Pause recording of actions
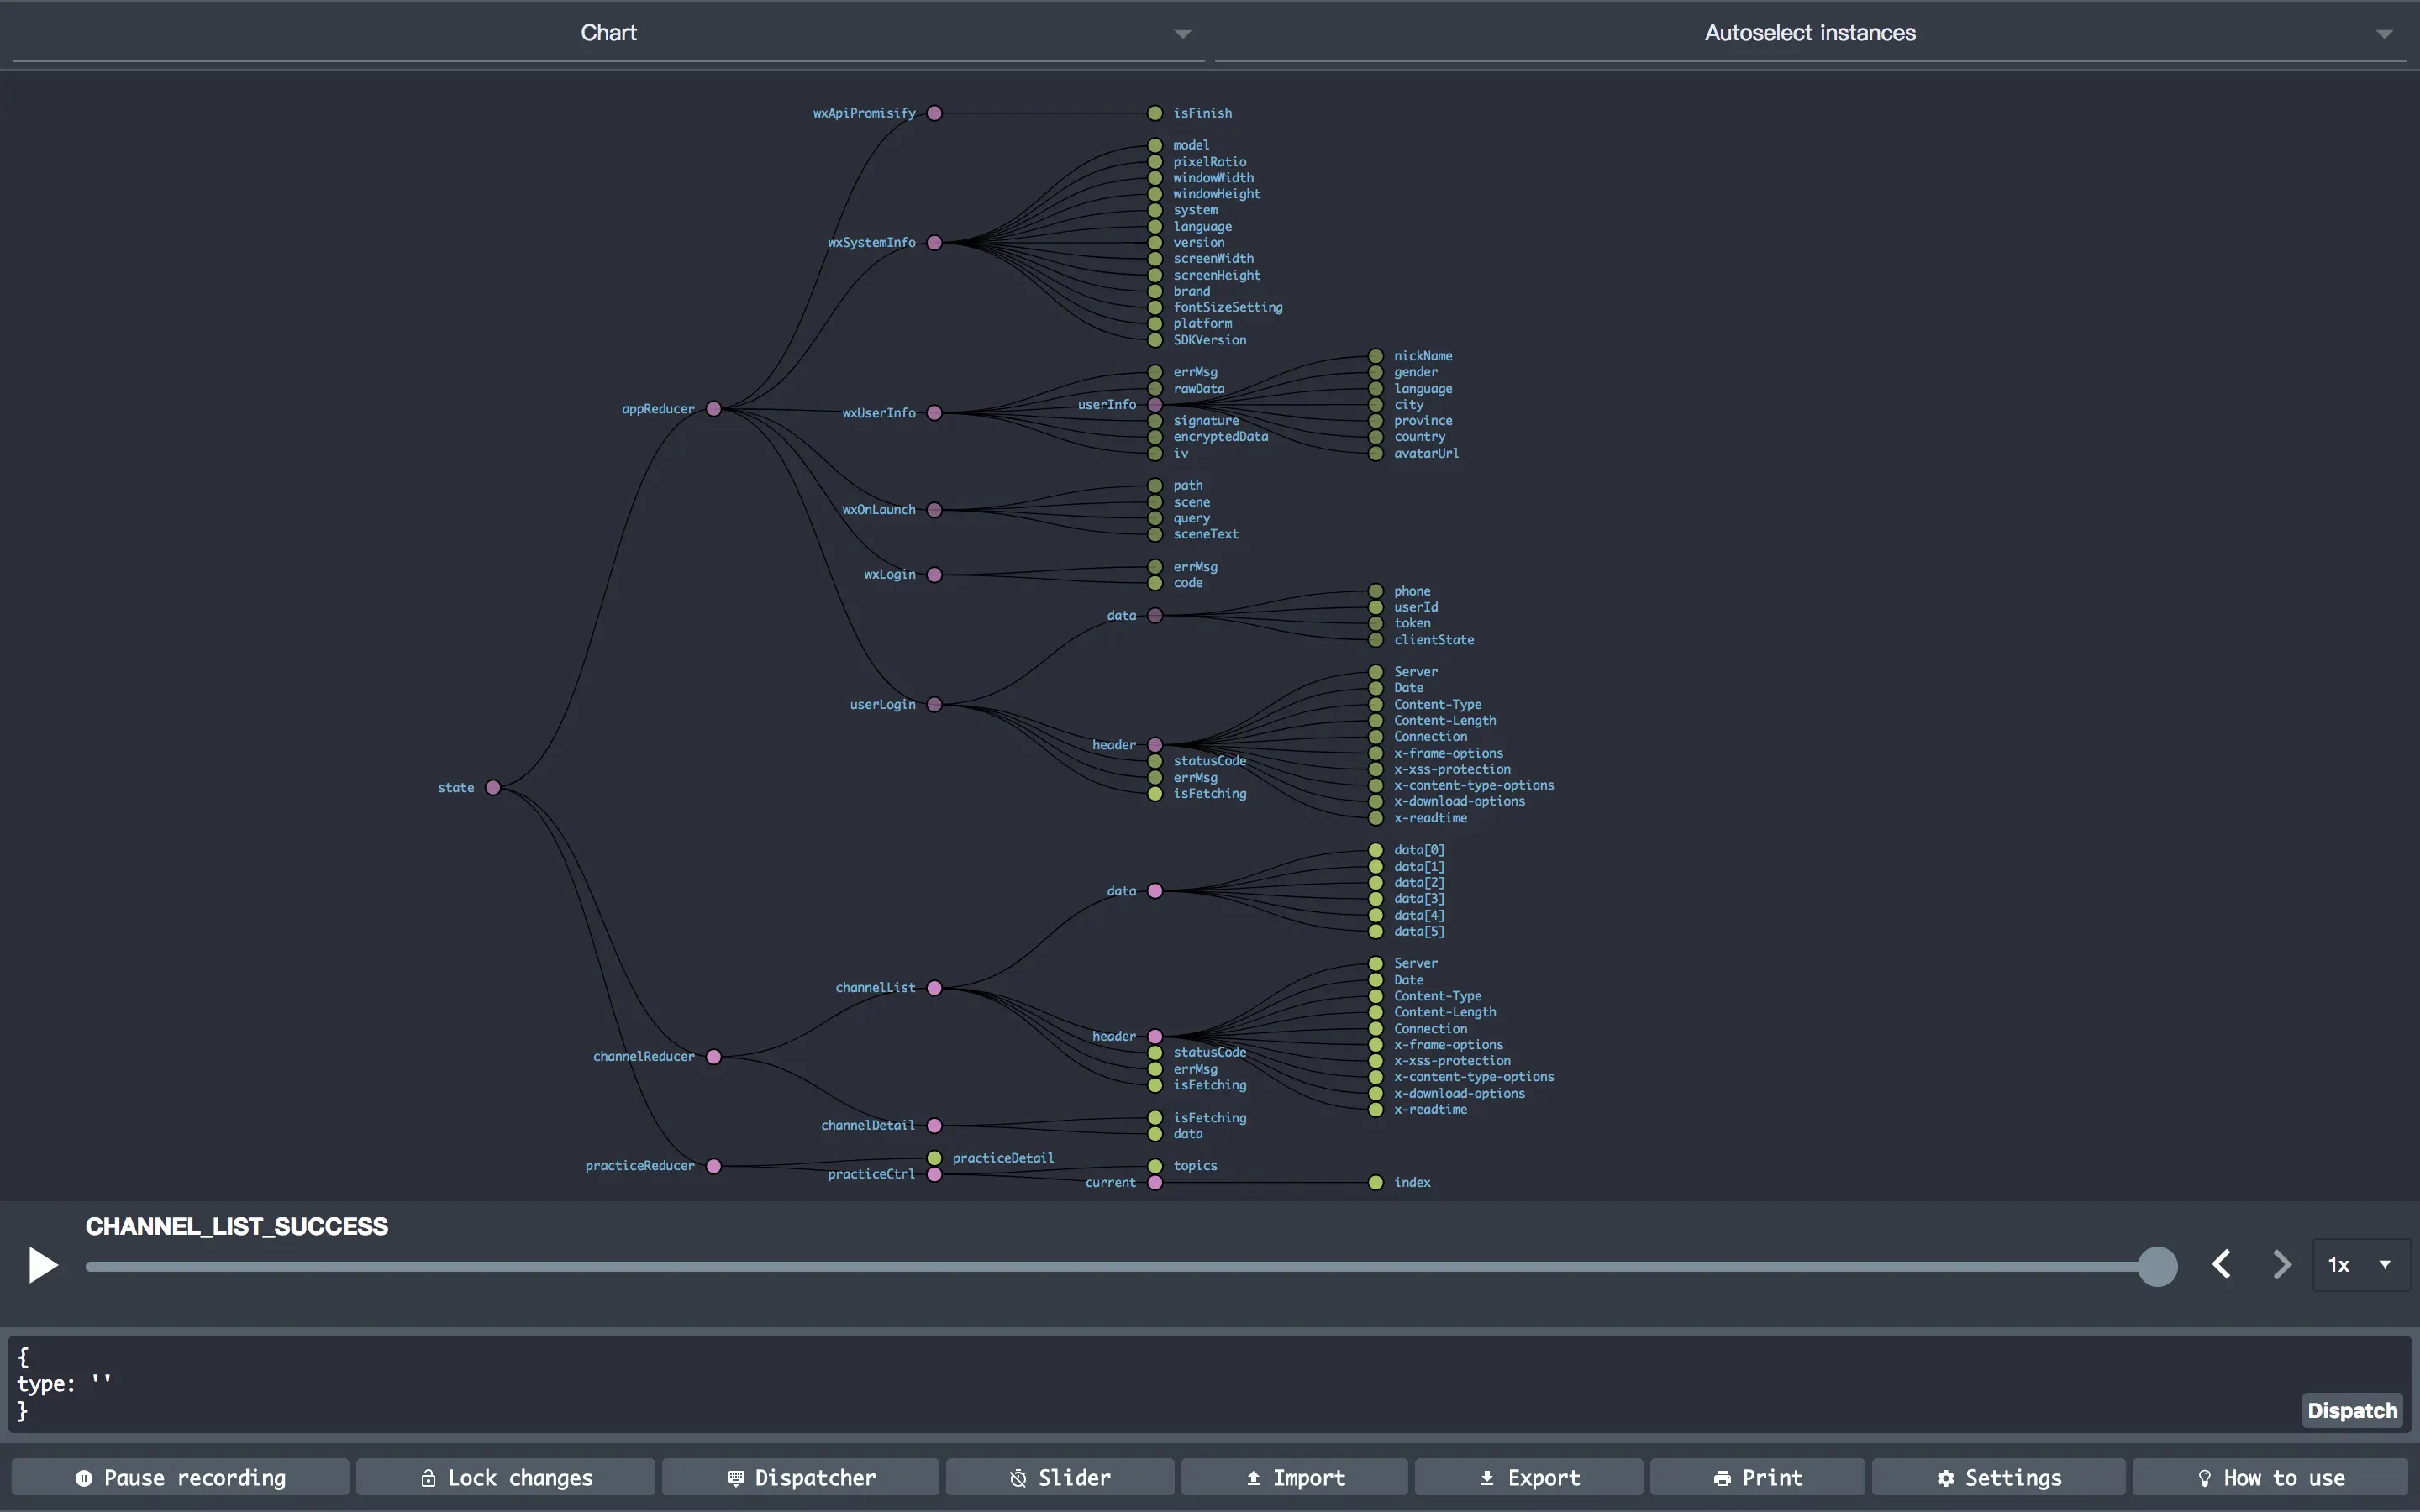The width and height of the screenshot is (2420, 1512). (181, 1477)
